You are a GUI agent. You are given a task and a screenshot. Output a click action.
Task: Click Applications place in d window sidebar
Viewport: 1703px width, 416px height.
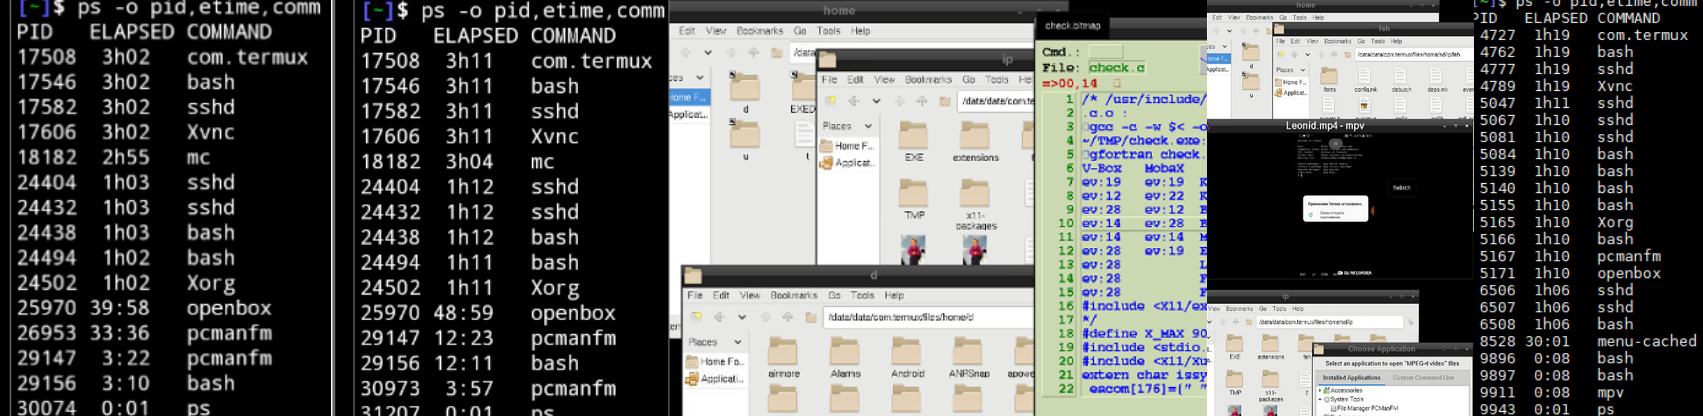[x=714, y=379]
